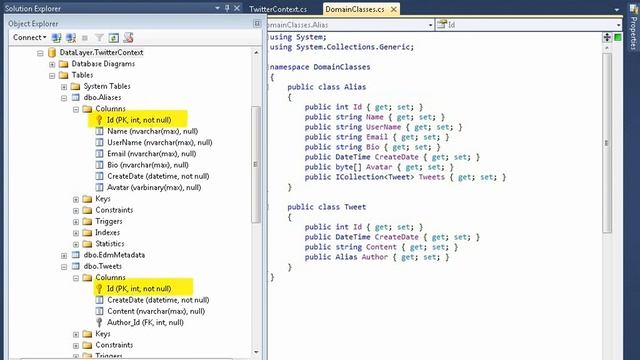Collapse the dbo.Tweets table node
640x360 pixels.
coord(64,267)
